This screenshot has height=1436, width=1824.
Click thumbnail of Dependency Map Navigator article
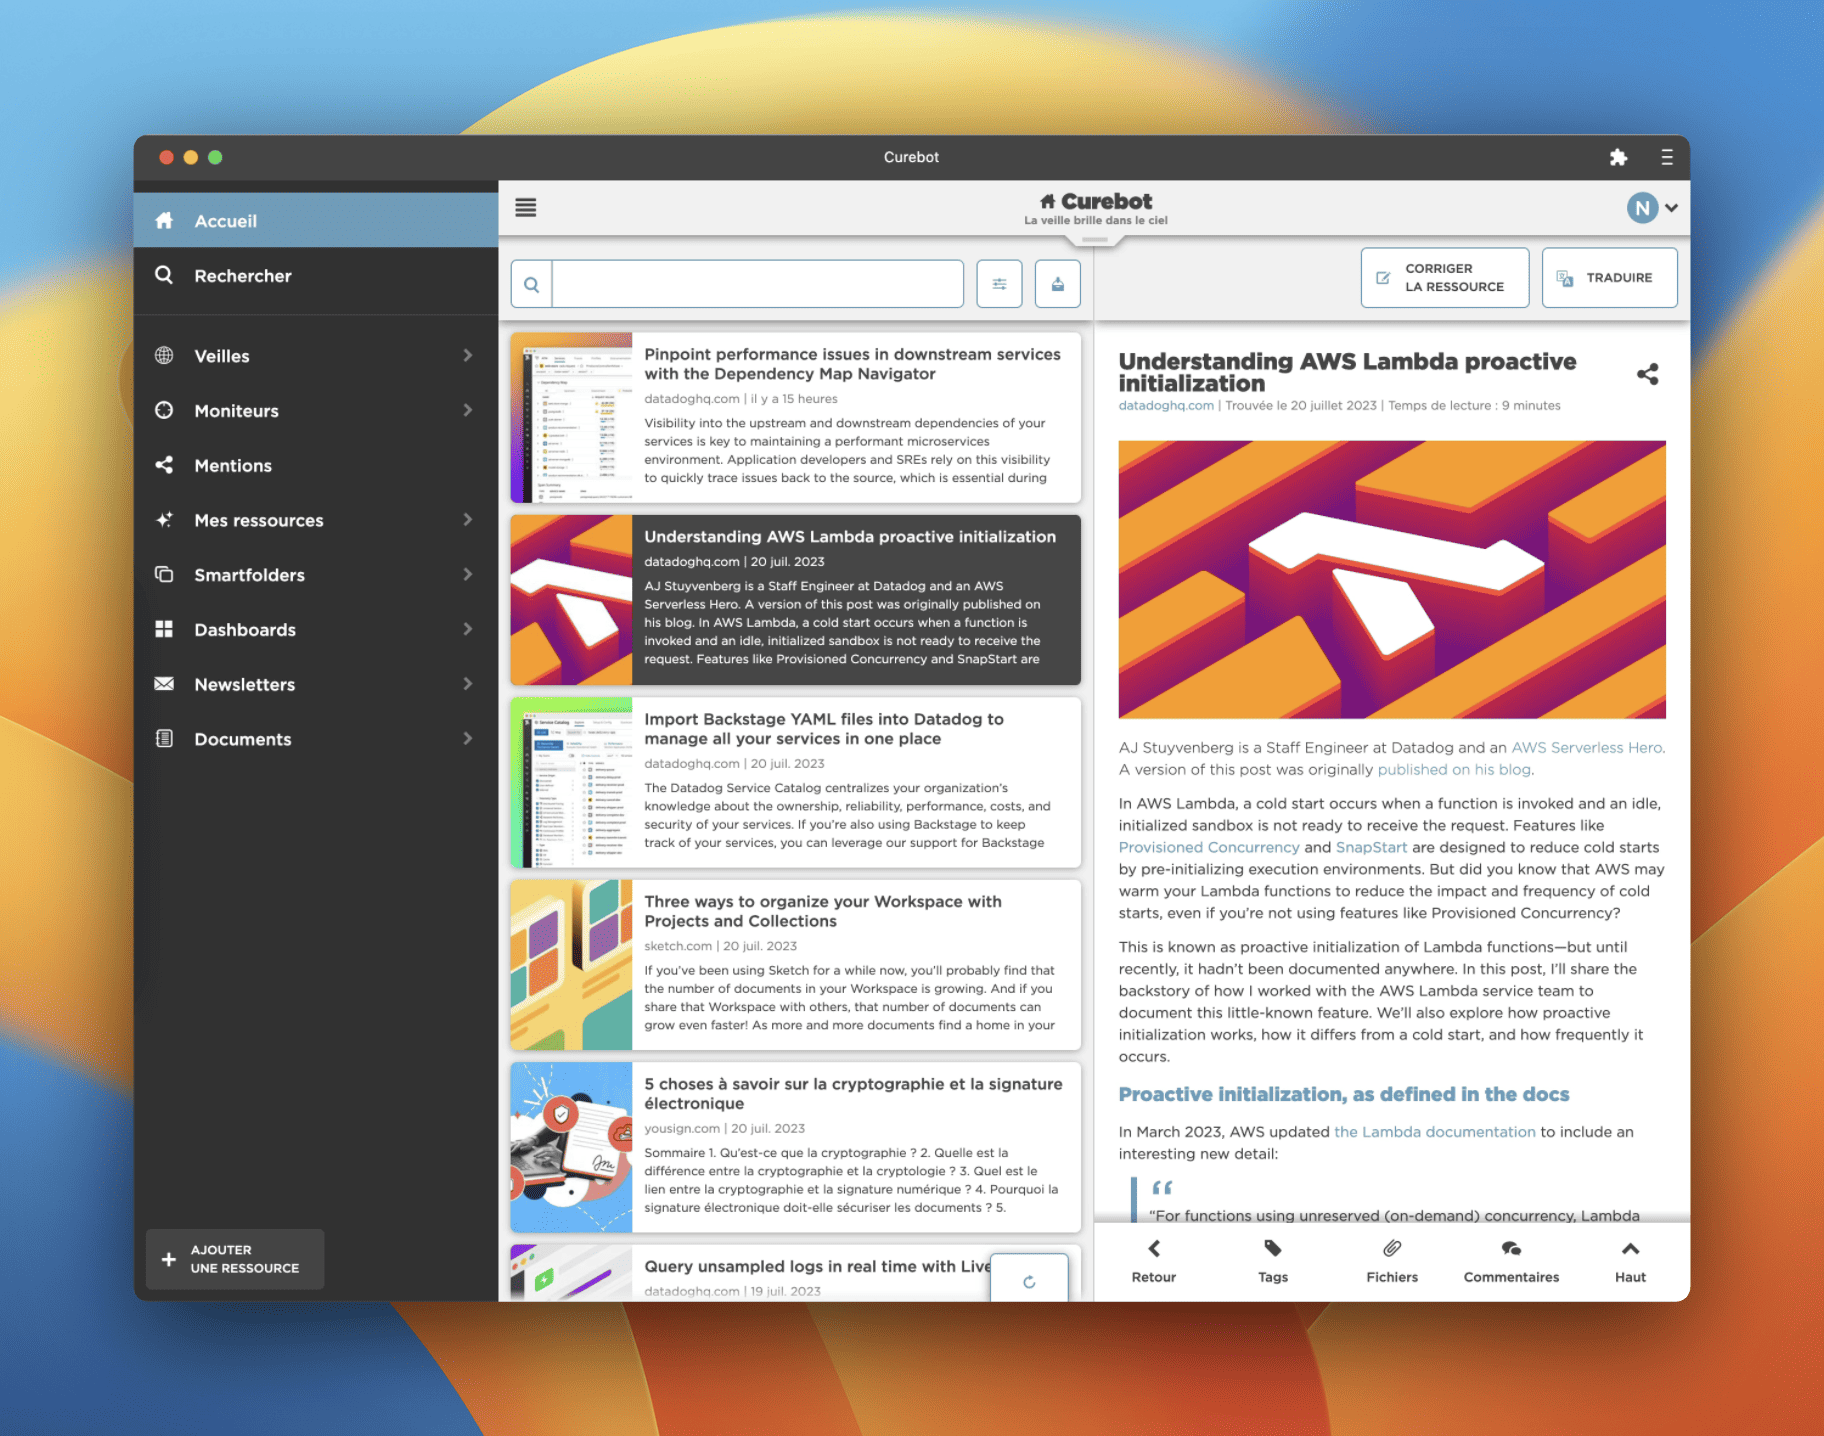click(x=571, y=418)
